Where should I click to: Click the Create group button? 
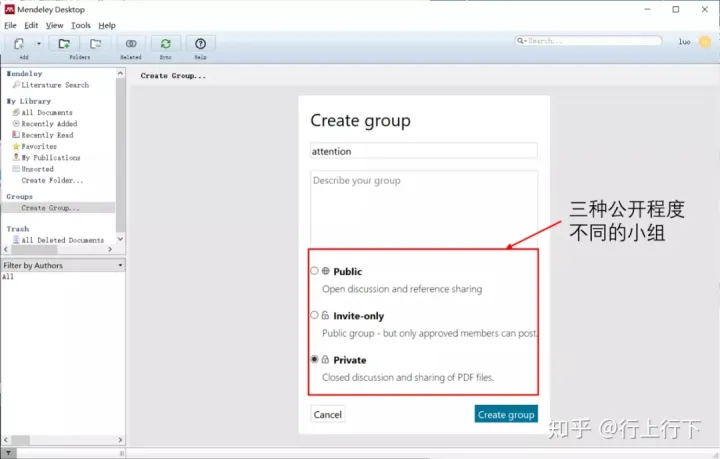tap(506, 414)
